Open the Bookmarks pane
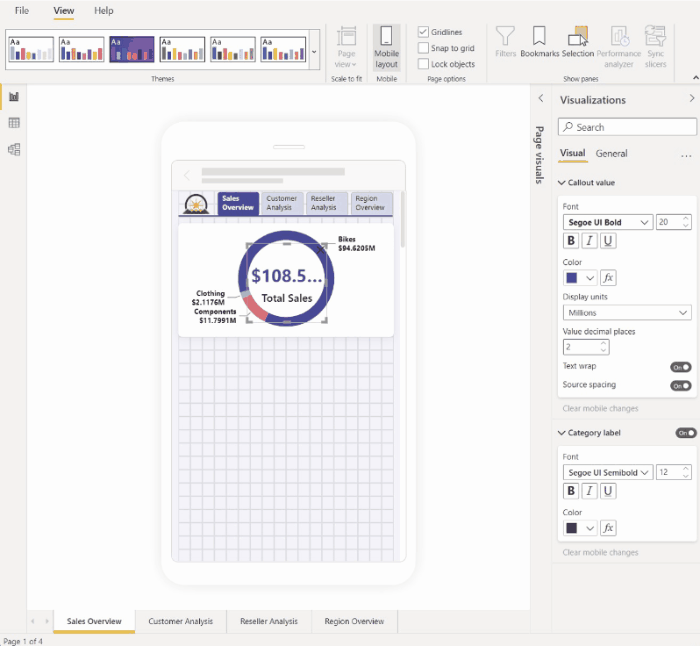This screenshot has height=646, width=700. [x=540, y=42]
